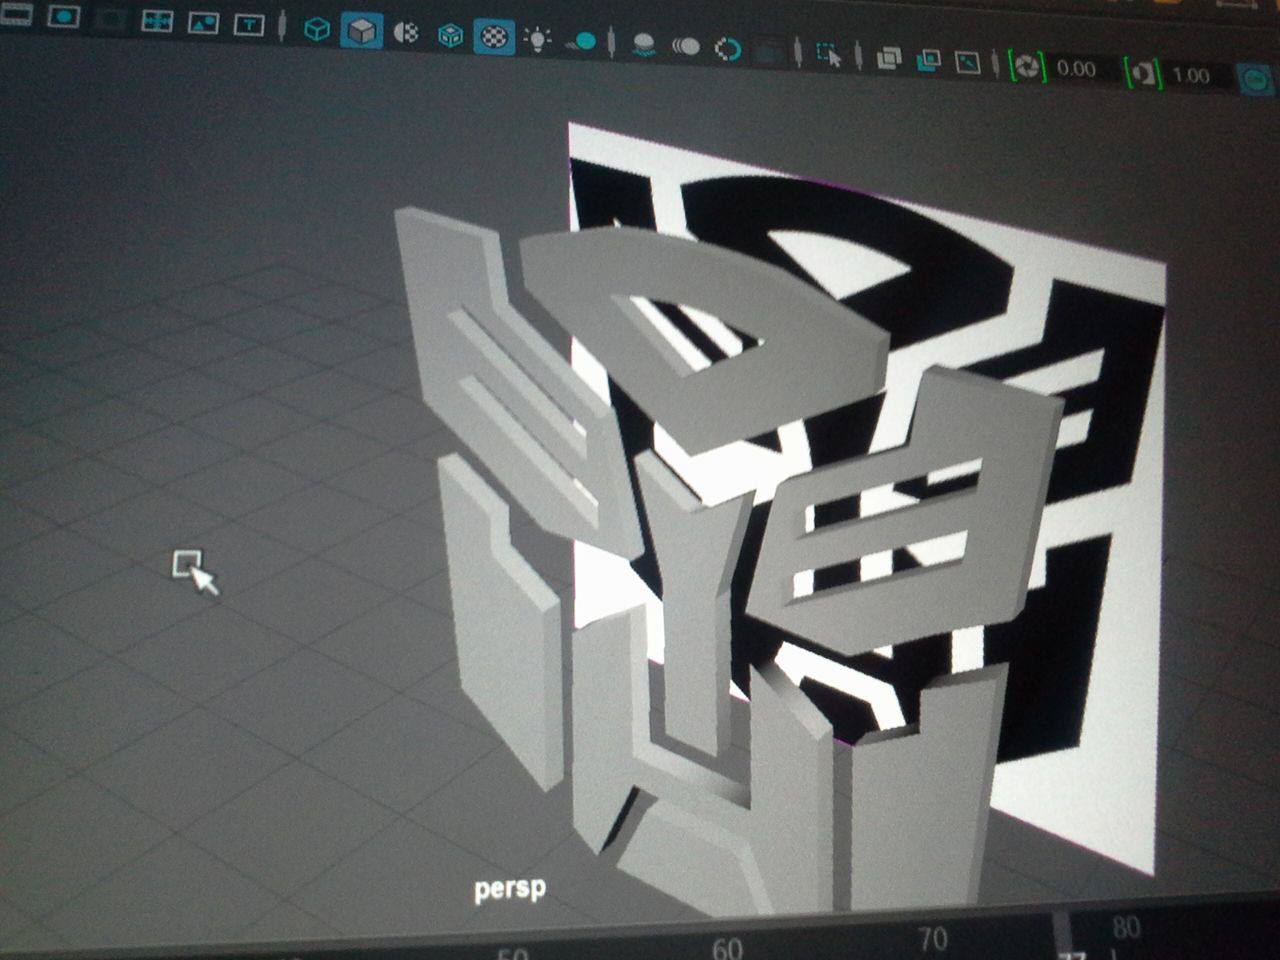Screen dimensions: 1280x960
Task: Toggle motion blur icon
Action: point(686,46)
